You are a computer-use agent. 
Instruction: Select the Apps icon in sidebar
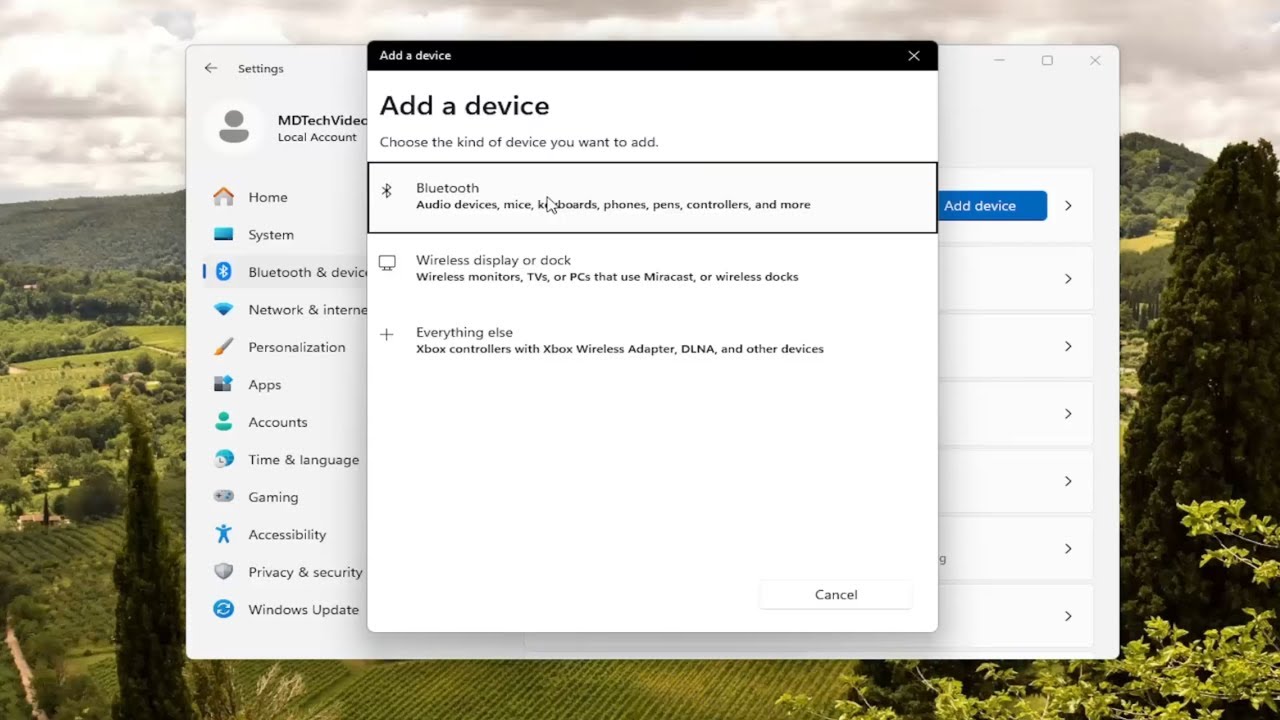tap(223, 384)
